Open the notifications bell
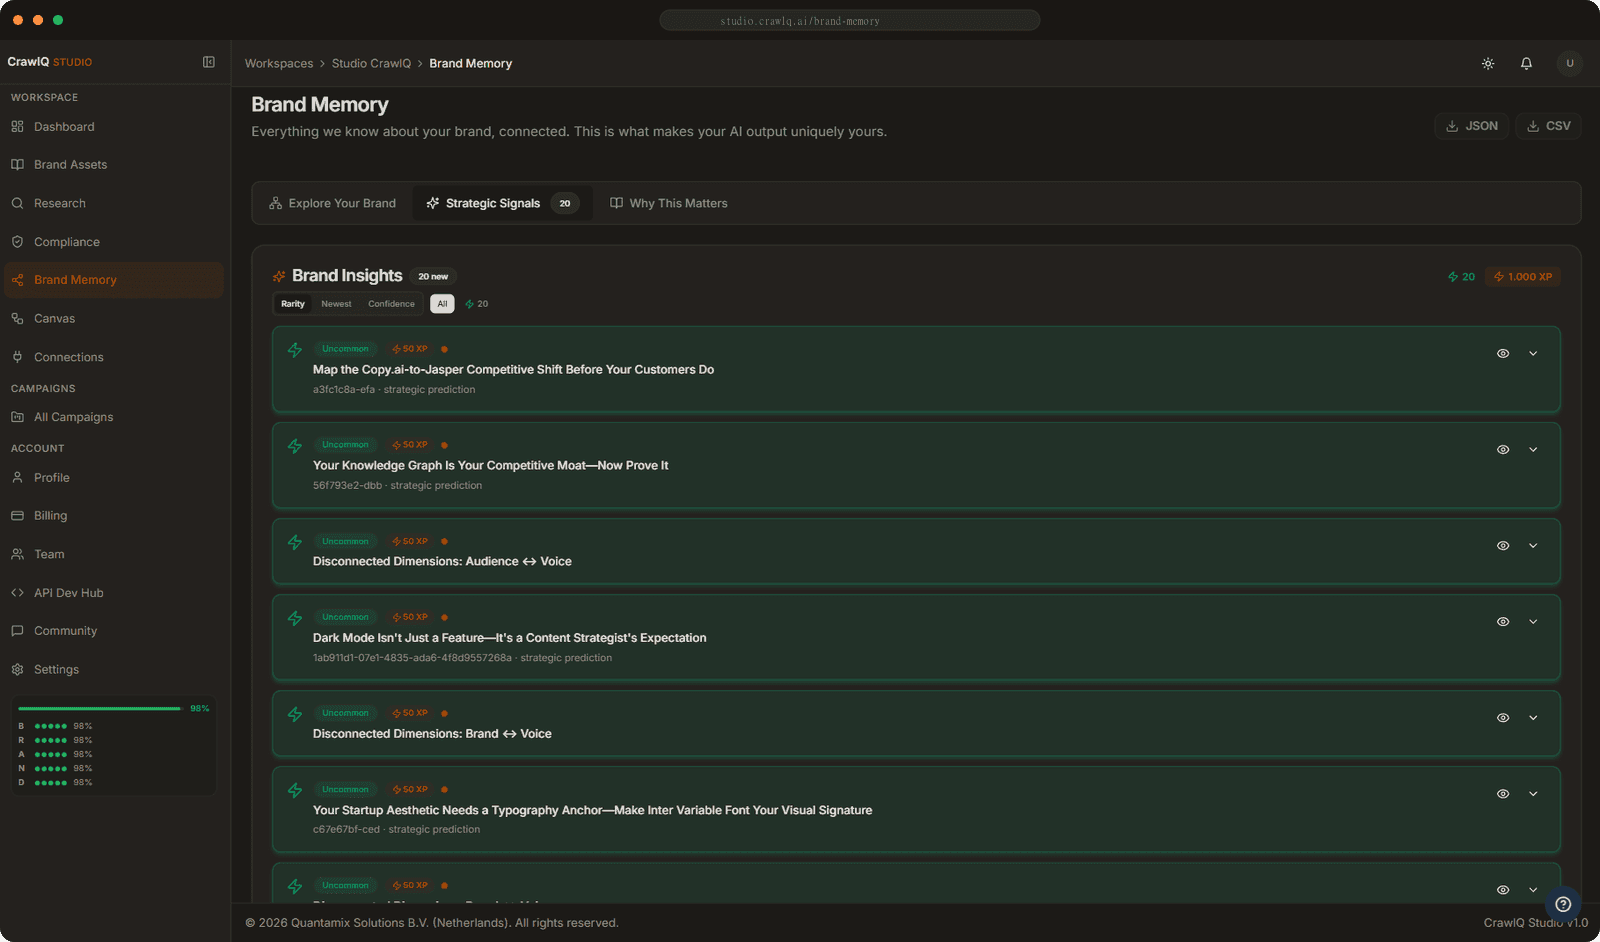This screenshot has height=942, width=1600. click(x=1526, y=63)
